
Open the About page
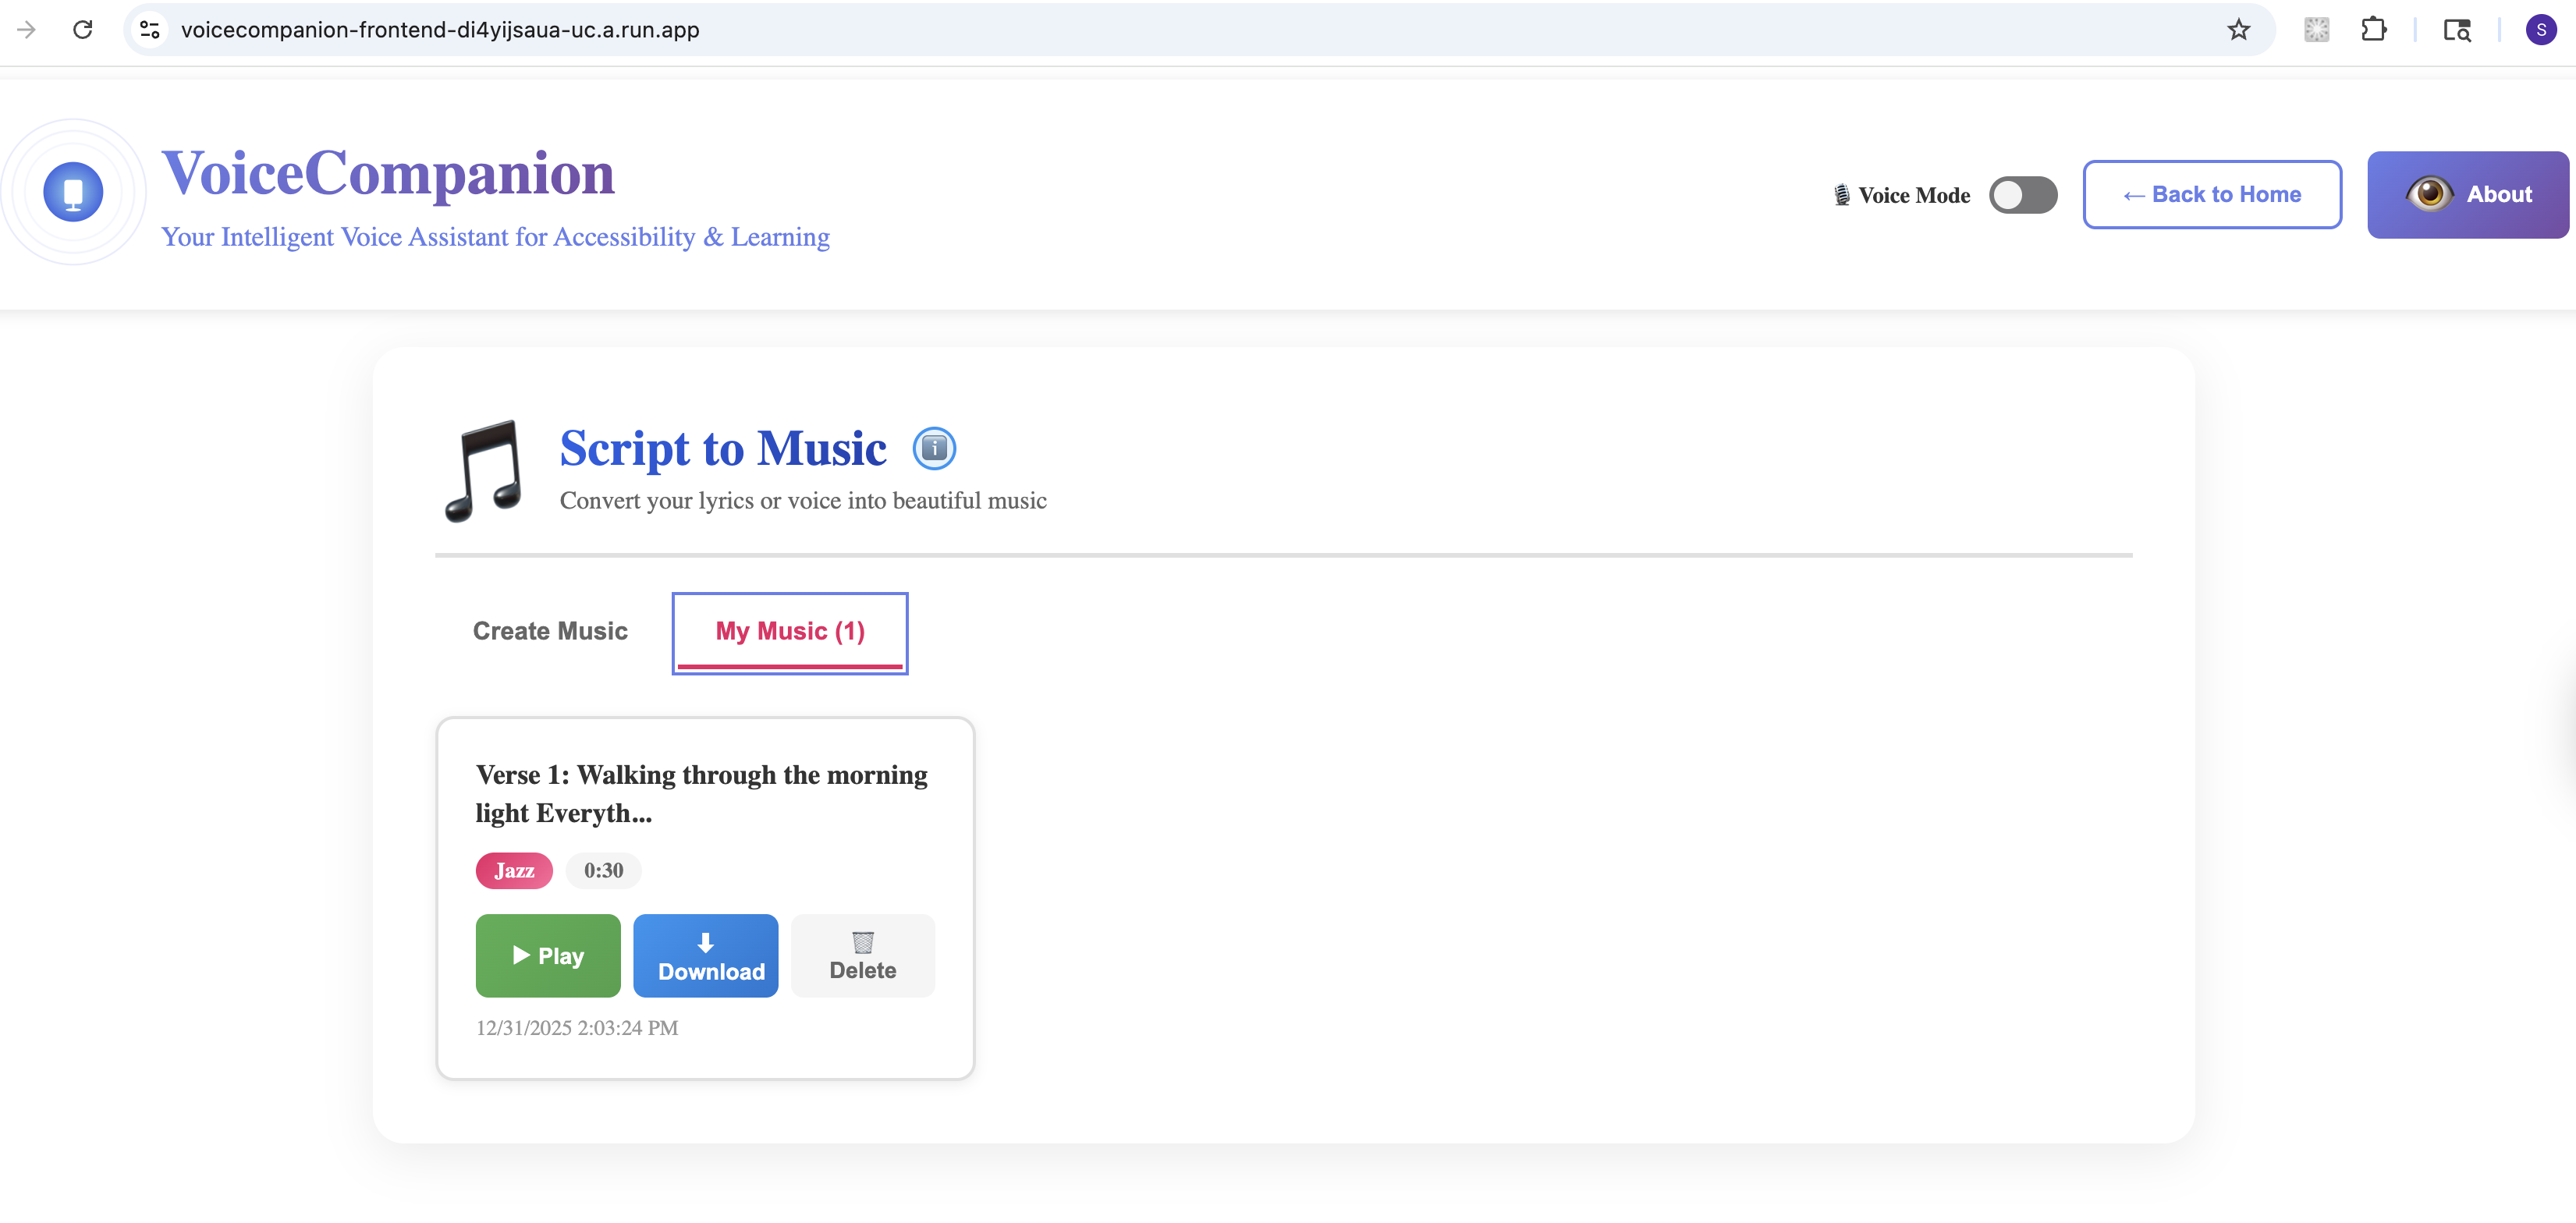point(2467,194)
